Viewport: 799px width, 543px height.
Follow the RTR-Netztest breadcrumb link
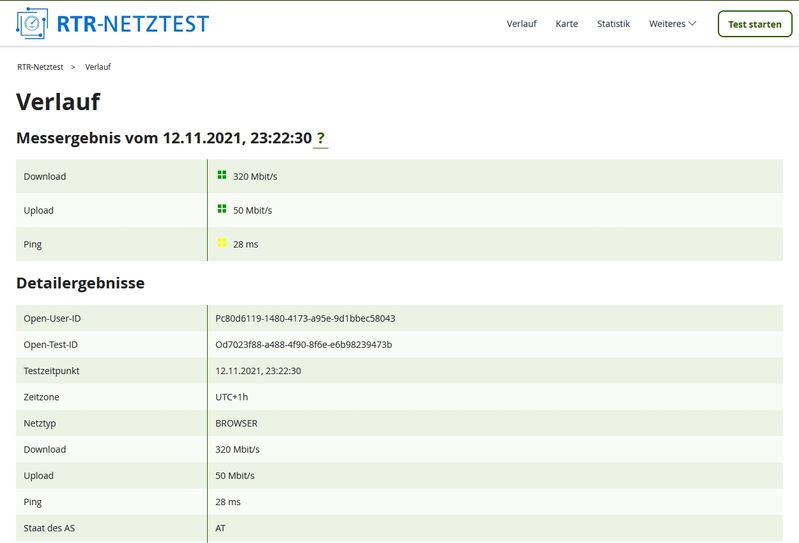click(40, 67)
